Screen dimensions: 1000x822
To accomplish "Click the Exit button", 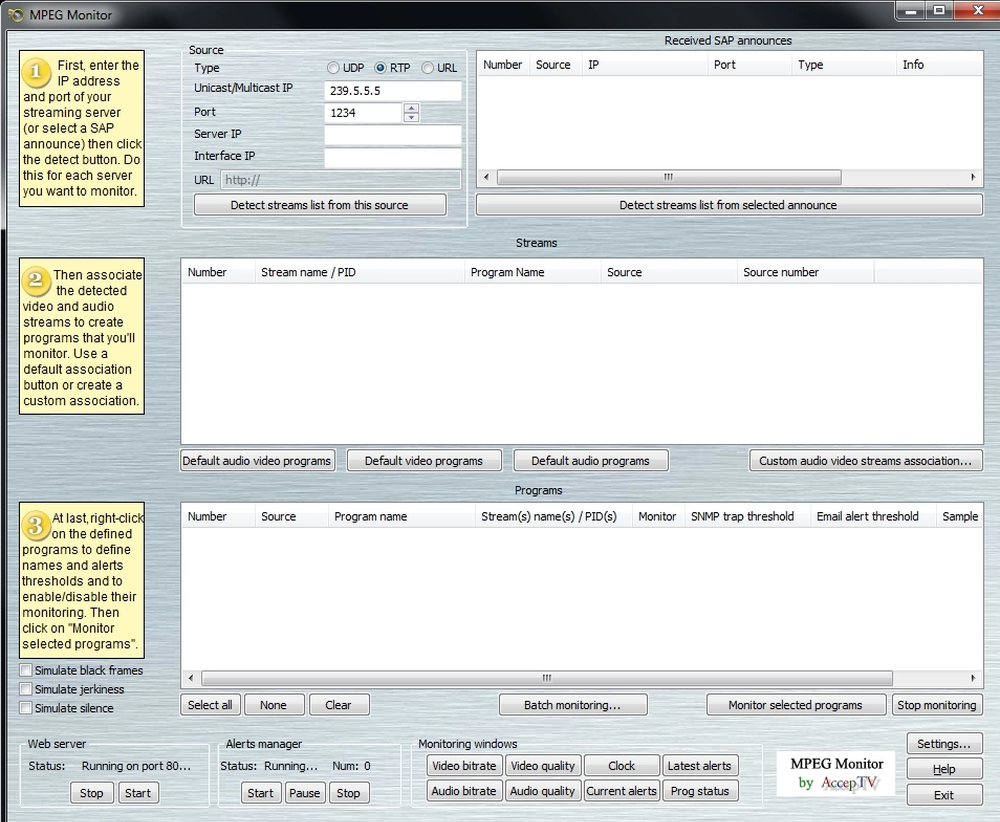I will (x=944, y=795).
